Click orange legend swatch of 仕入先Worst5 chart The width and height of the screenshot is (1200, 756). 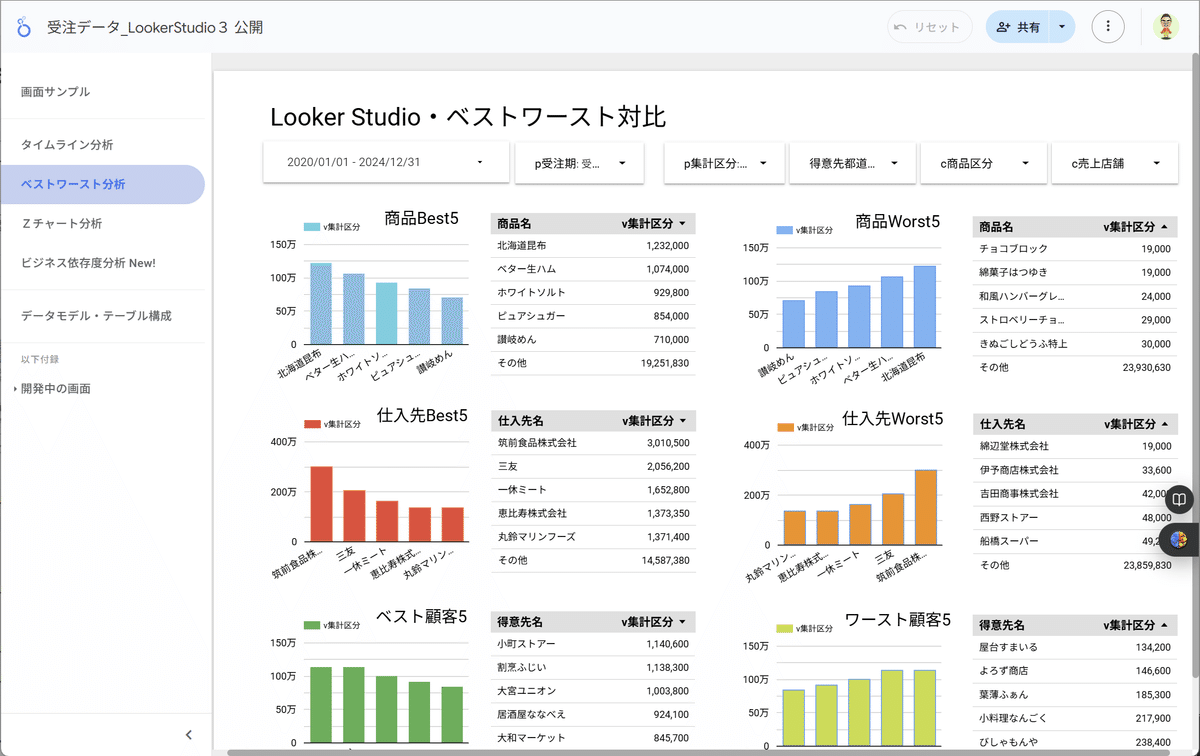click(785, 427)
